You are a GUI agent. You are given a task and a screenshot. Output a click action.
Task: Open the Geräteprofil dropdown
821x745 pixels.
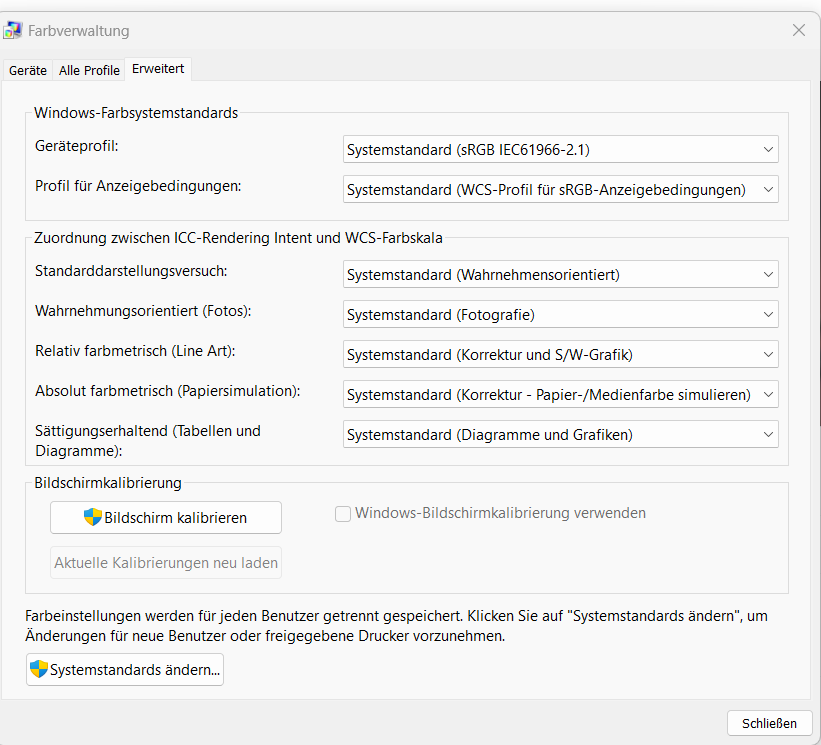(560, 150)
